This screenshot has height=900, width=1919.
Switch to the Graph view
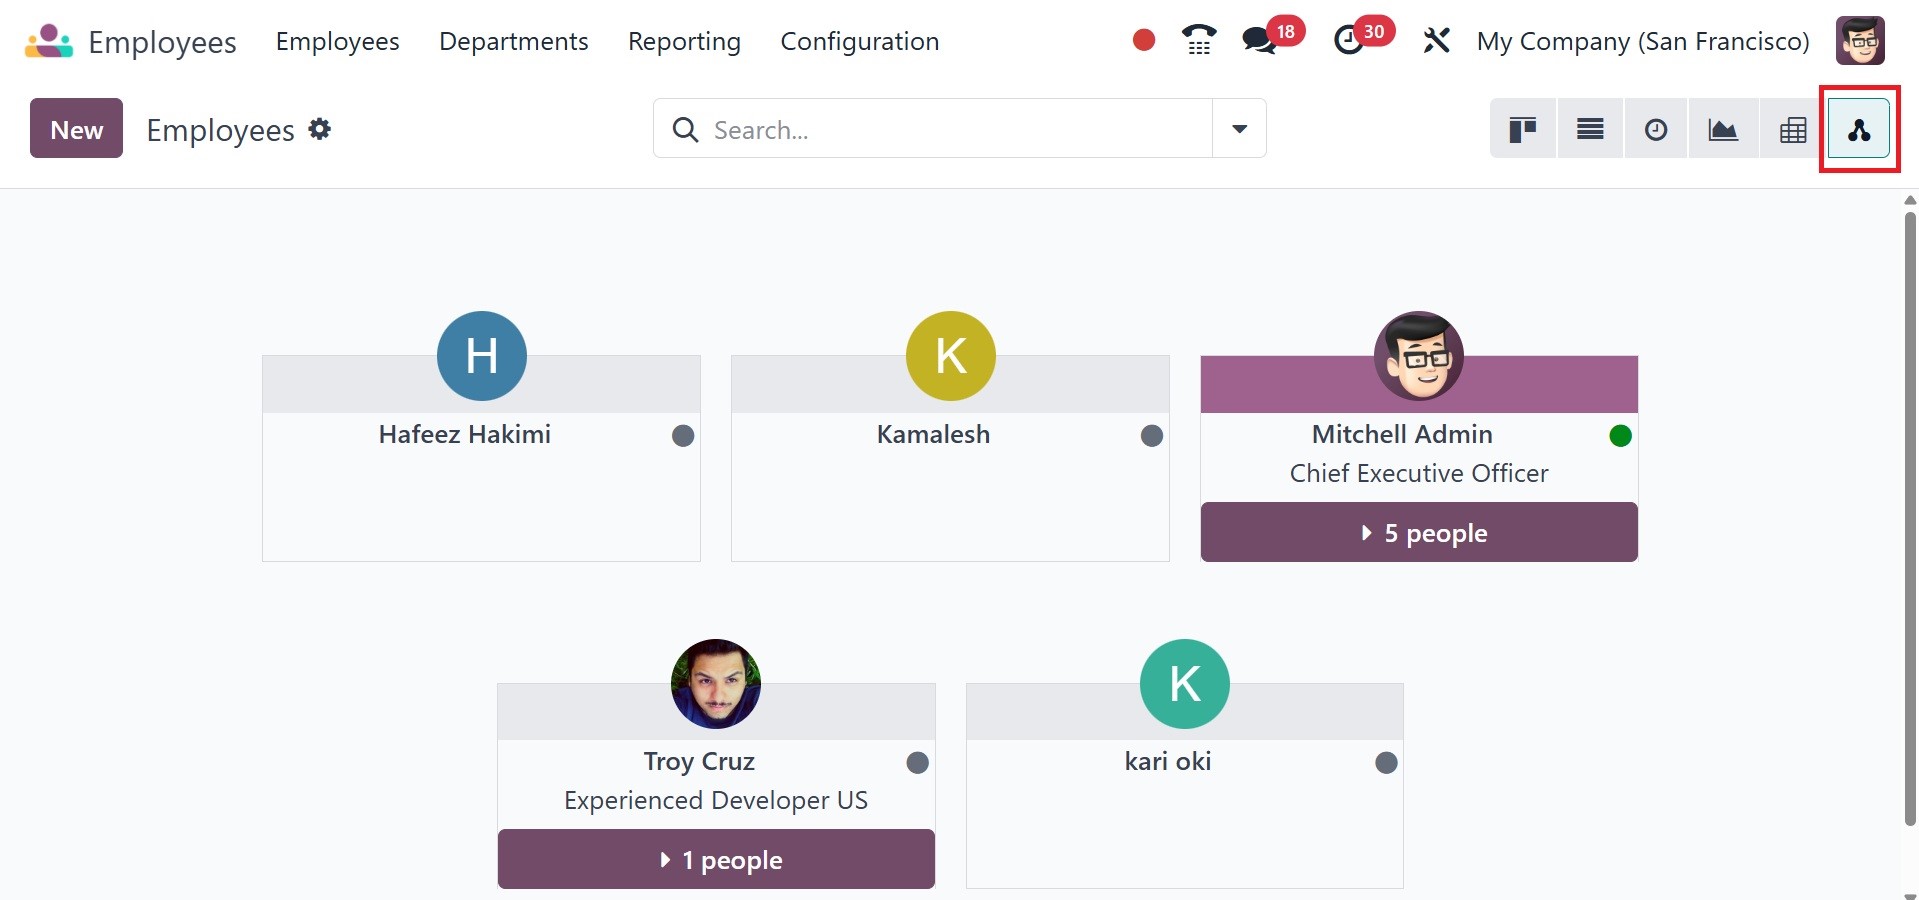coord(1723,129)
